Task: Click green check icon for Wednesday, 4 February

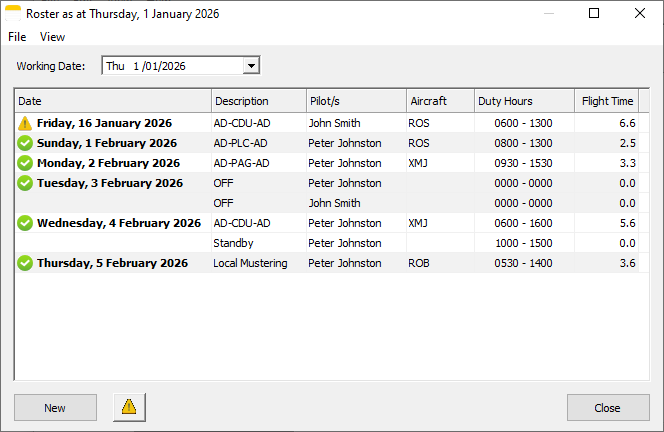Action: (x=25, y=223)
